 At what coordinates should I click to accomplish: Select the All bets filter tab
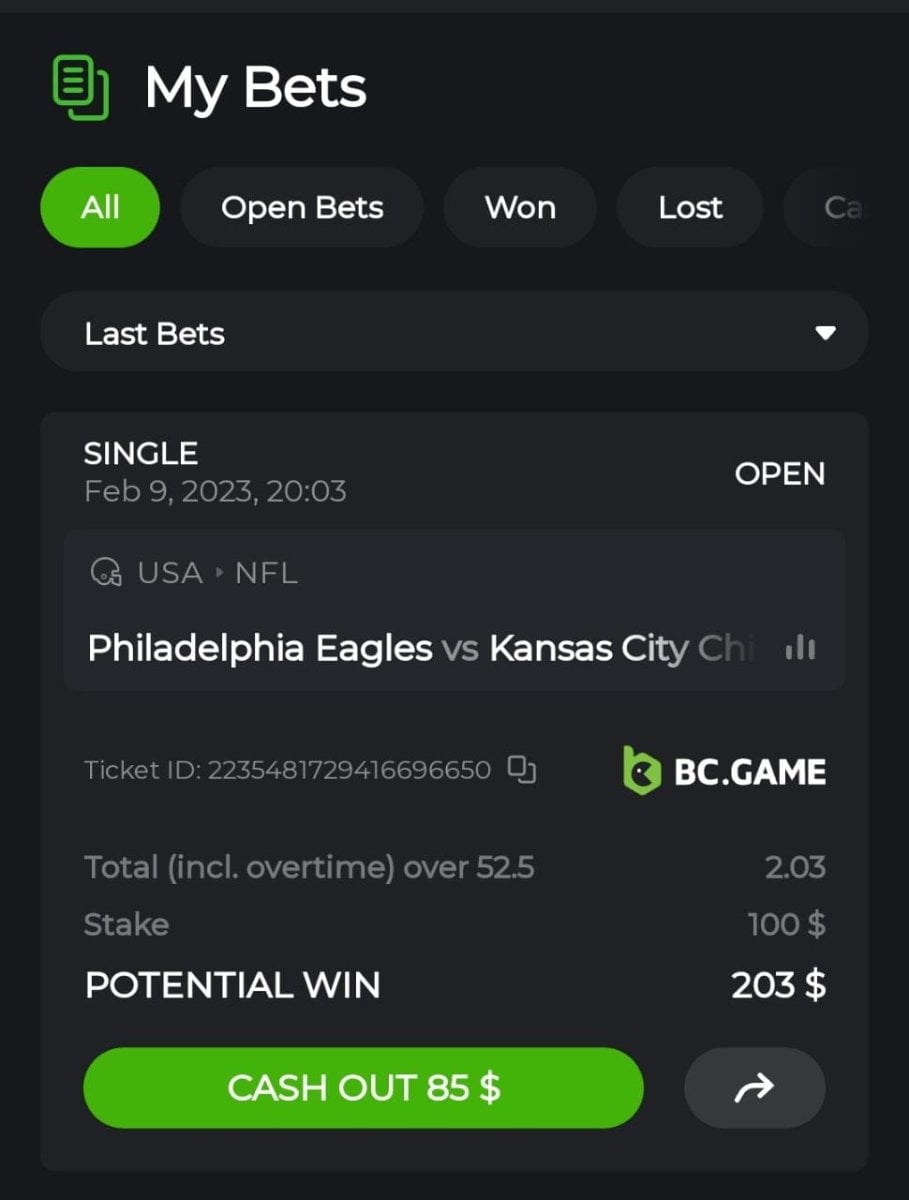[x=100, y=207]
